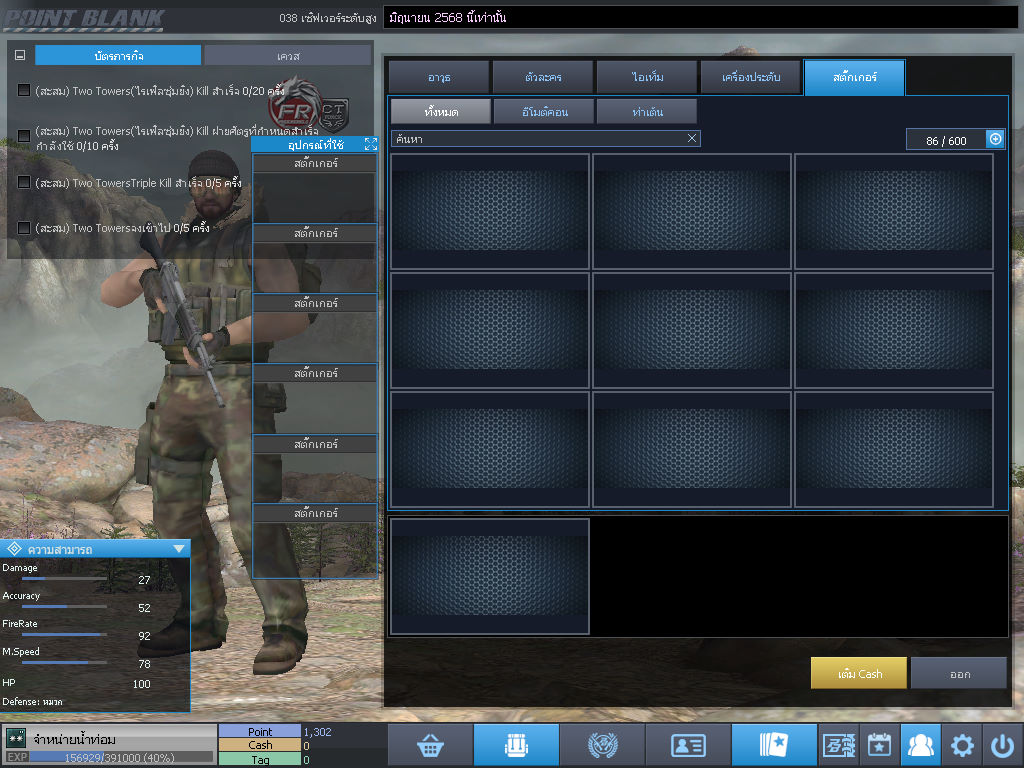This screenshot has height=768, width=1024.
Task: Open the shop basket icon
Action: click(430, 744)
